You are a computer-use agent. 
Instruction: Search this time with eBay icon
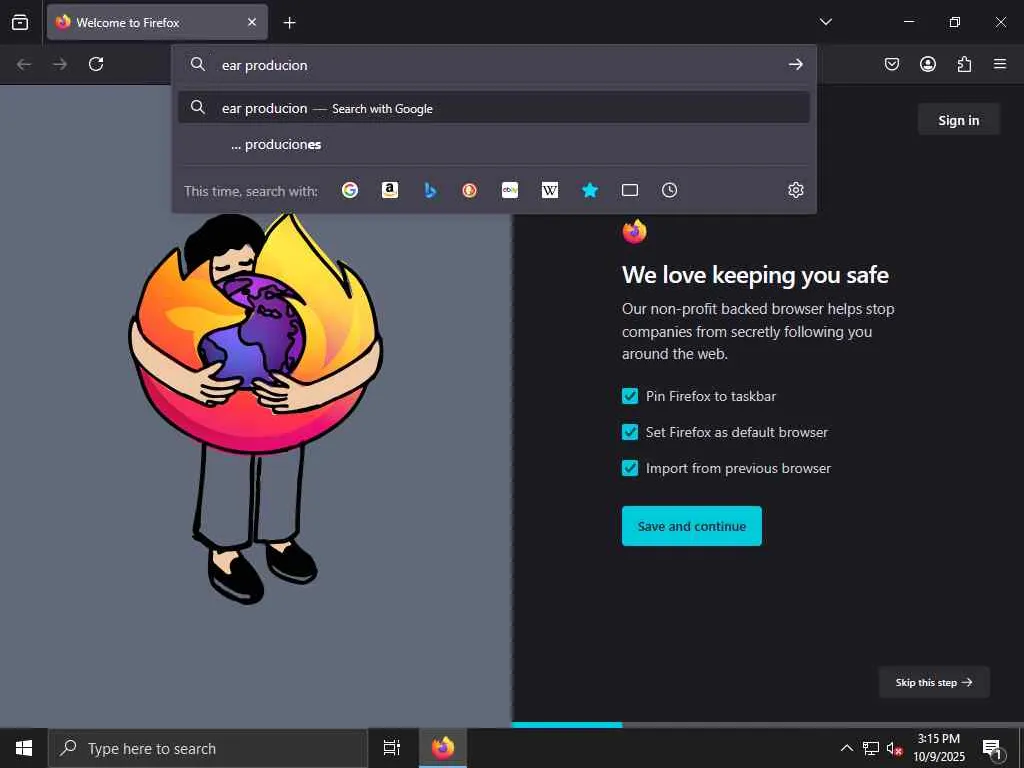click(510, 190)
